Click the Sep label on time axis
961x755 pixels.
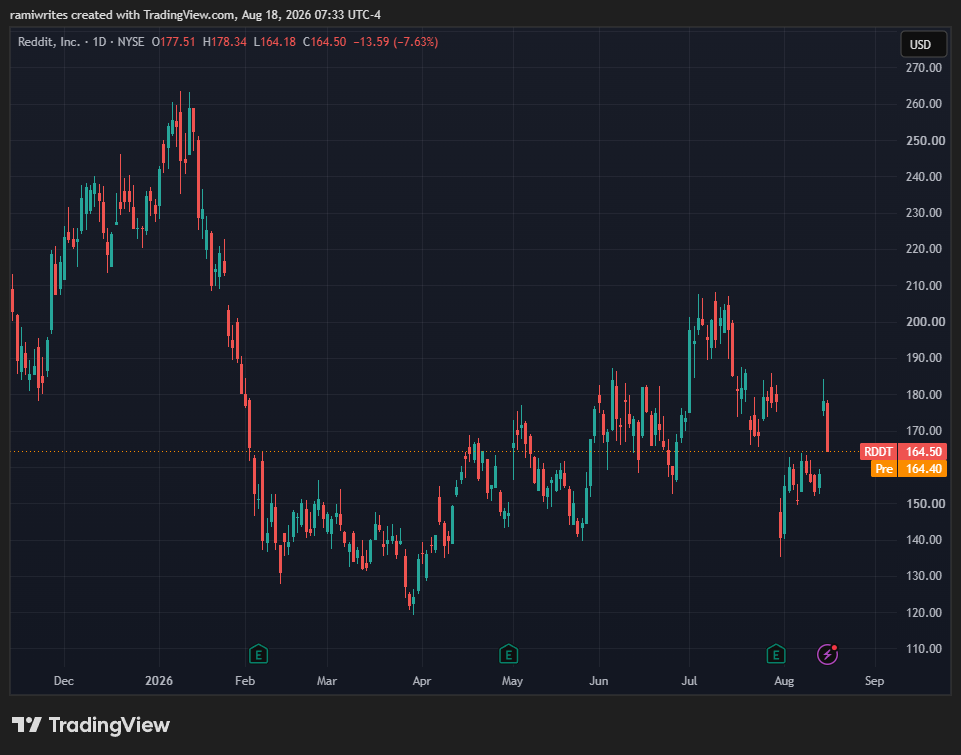875,681
